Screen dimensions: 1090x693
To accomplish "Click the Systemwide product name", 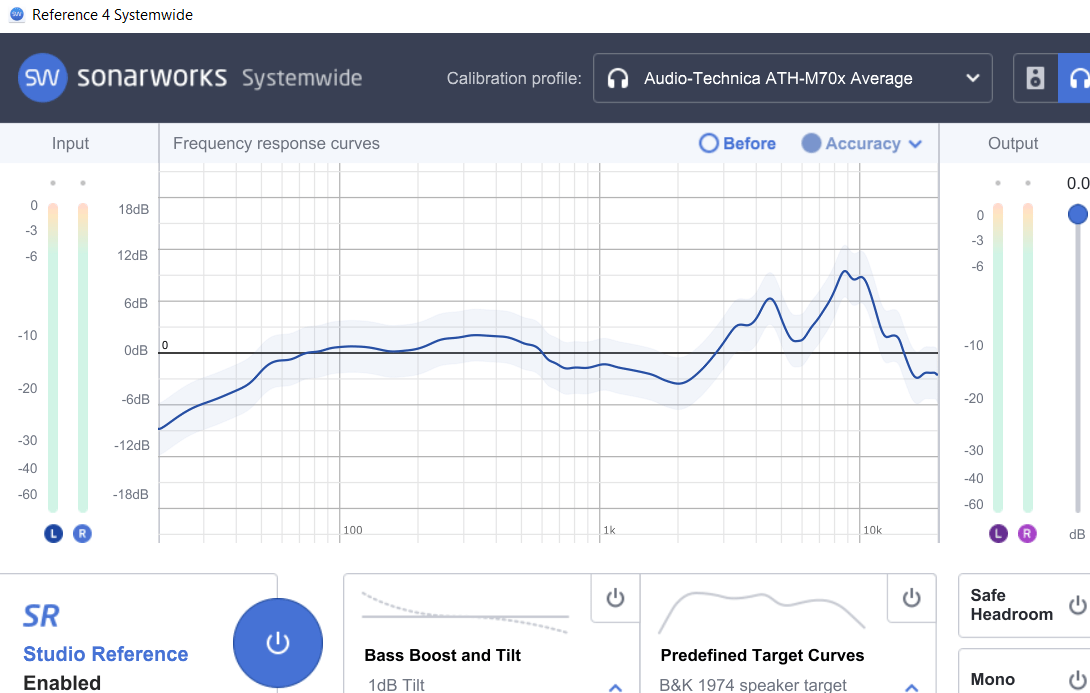I will point(302,78).
